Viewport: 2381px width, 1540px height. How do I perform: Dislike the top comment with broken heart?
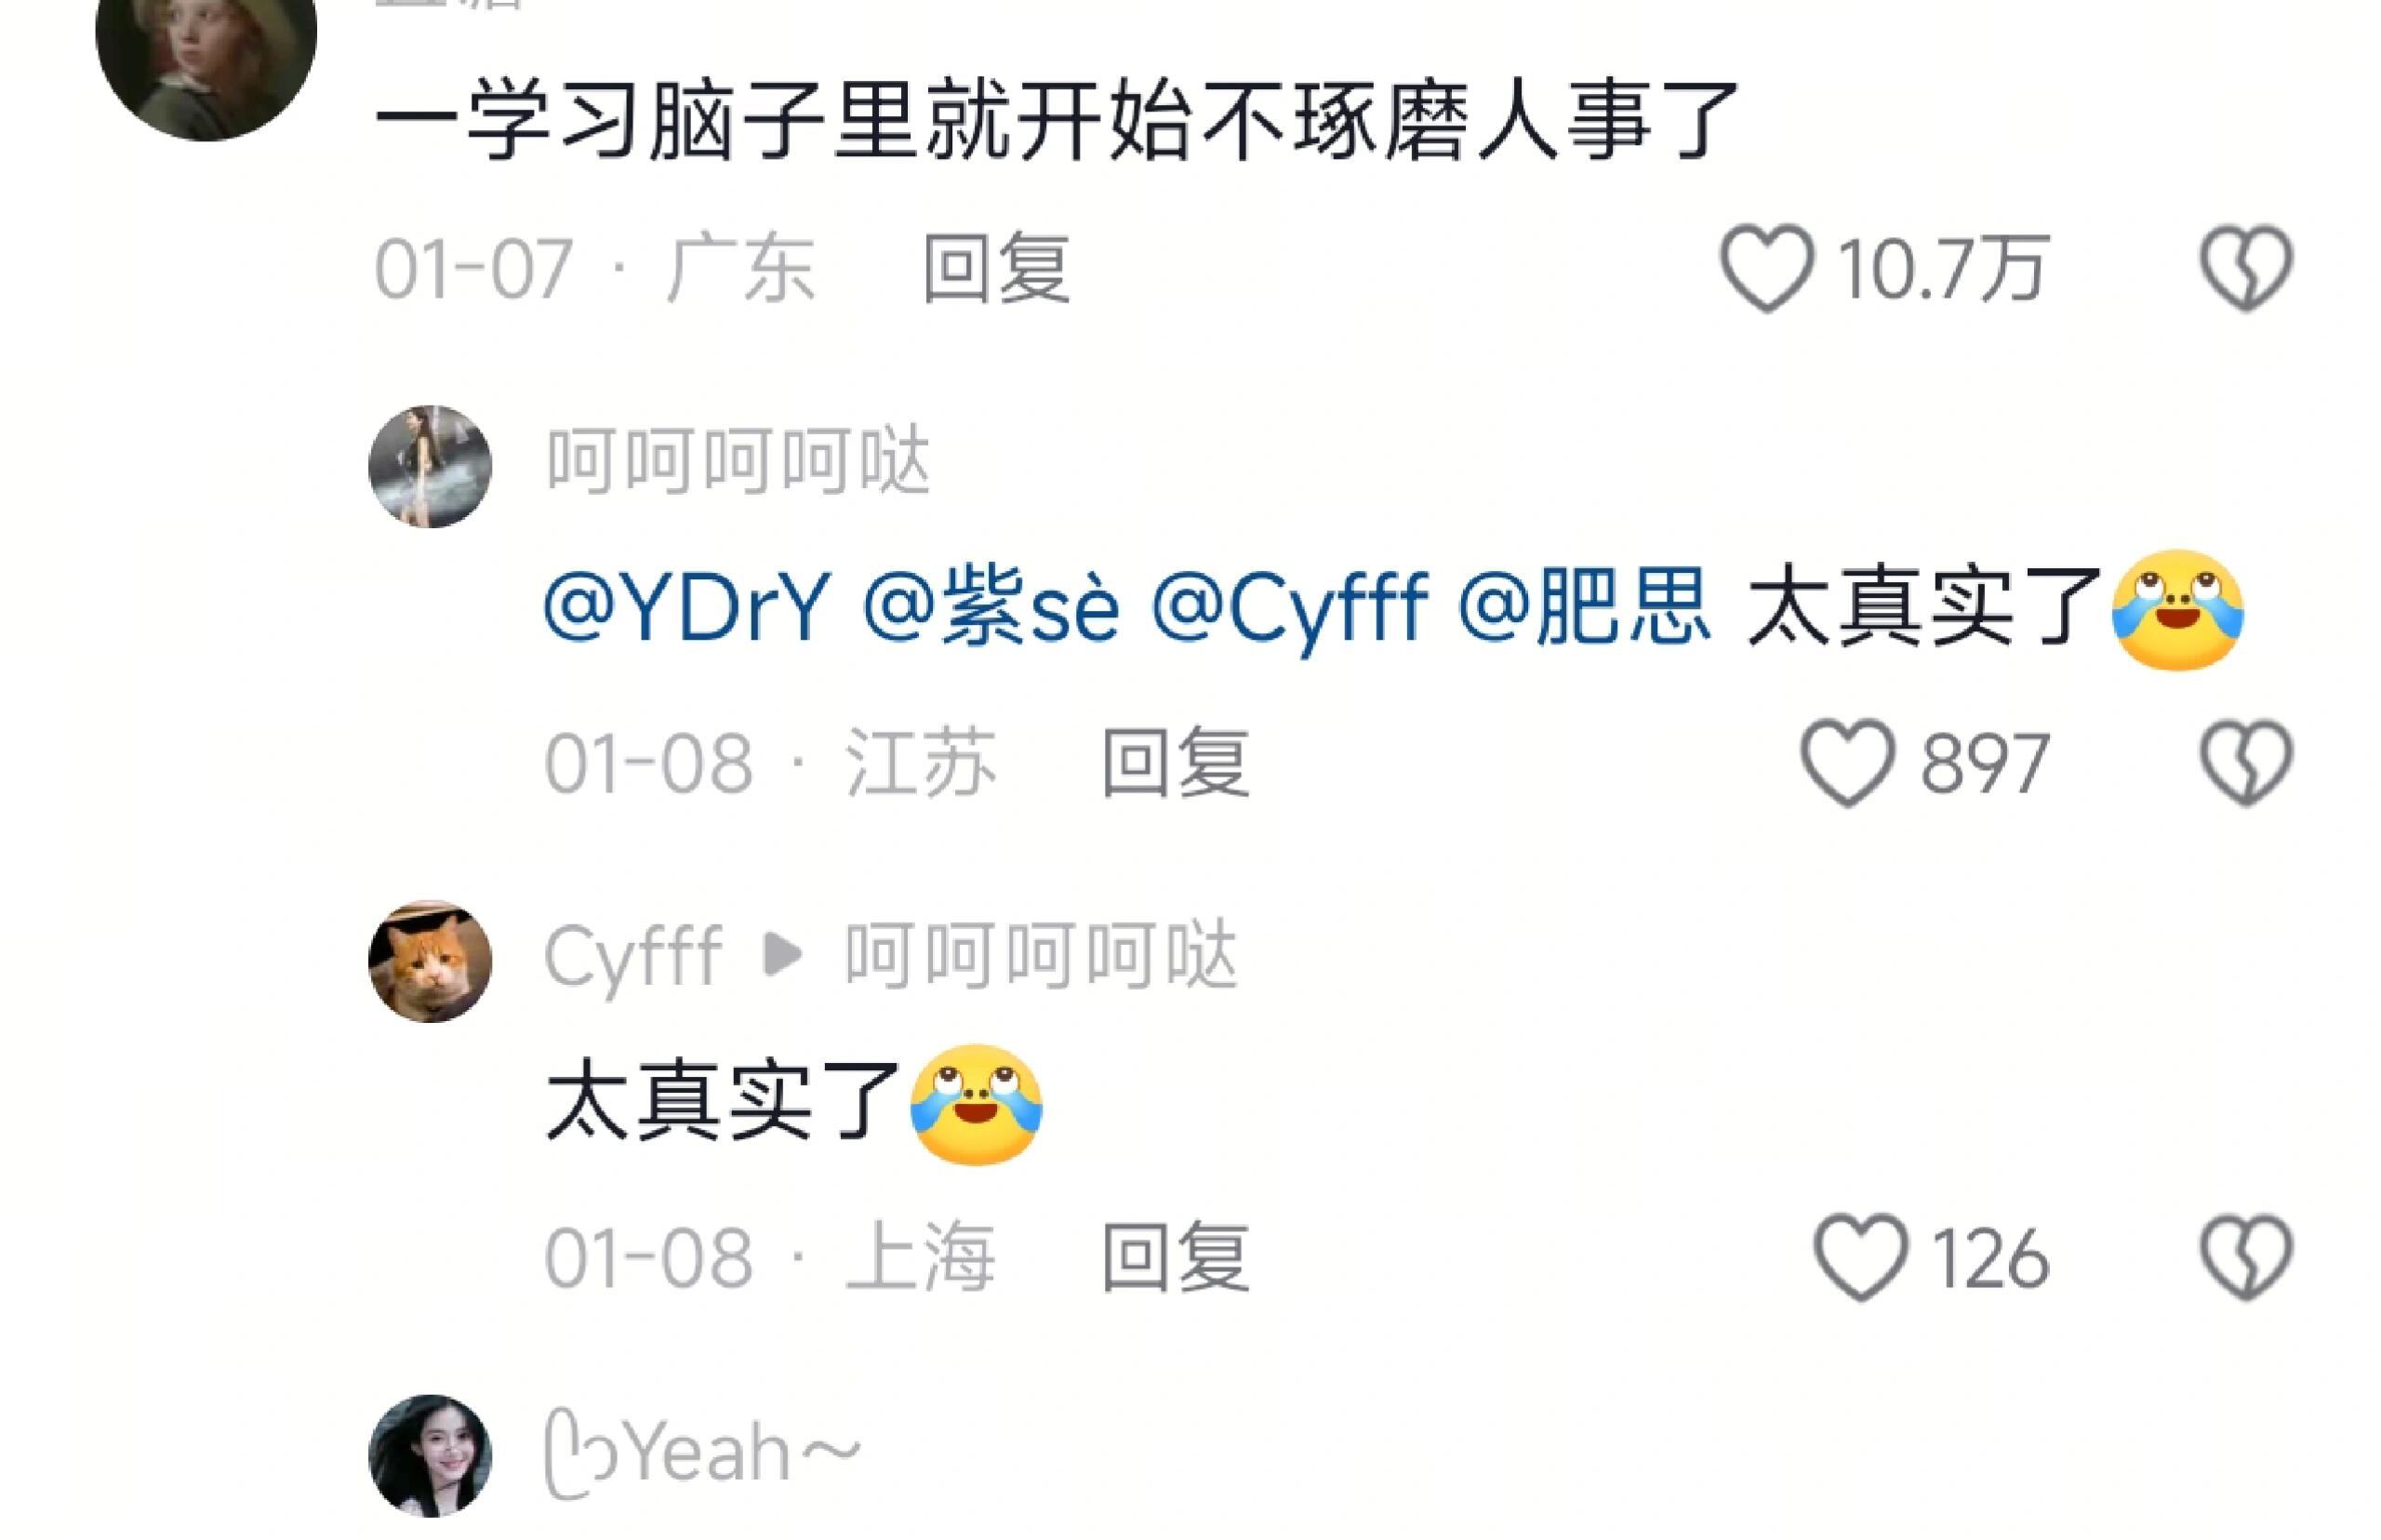[2245, 267]
